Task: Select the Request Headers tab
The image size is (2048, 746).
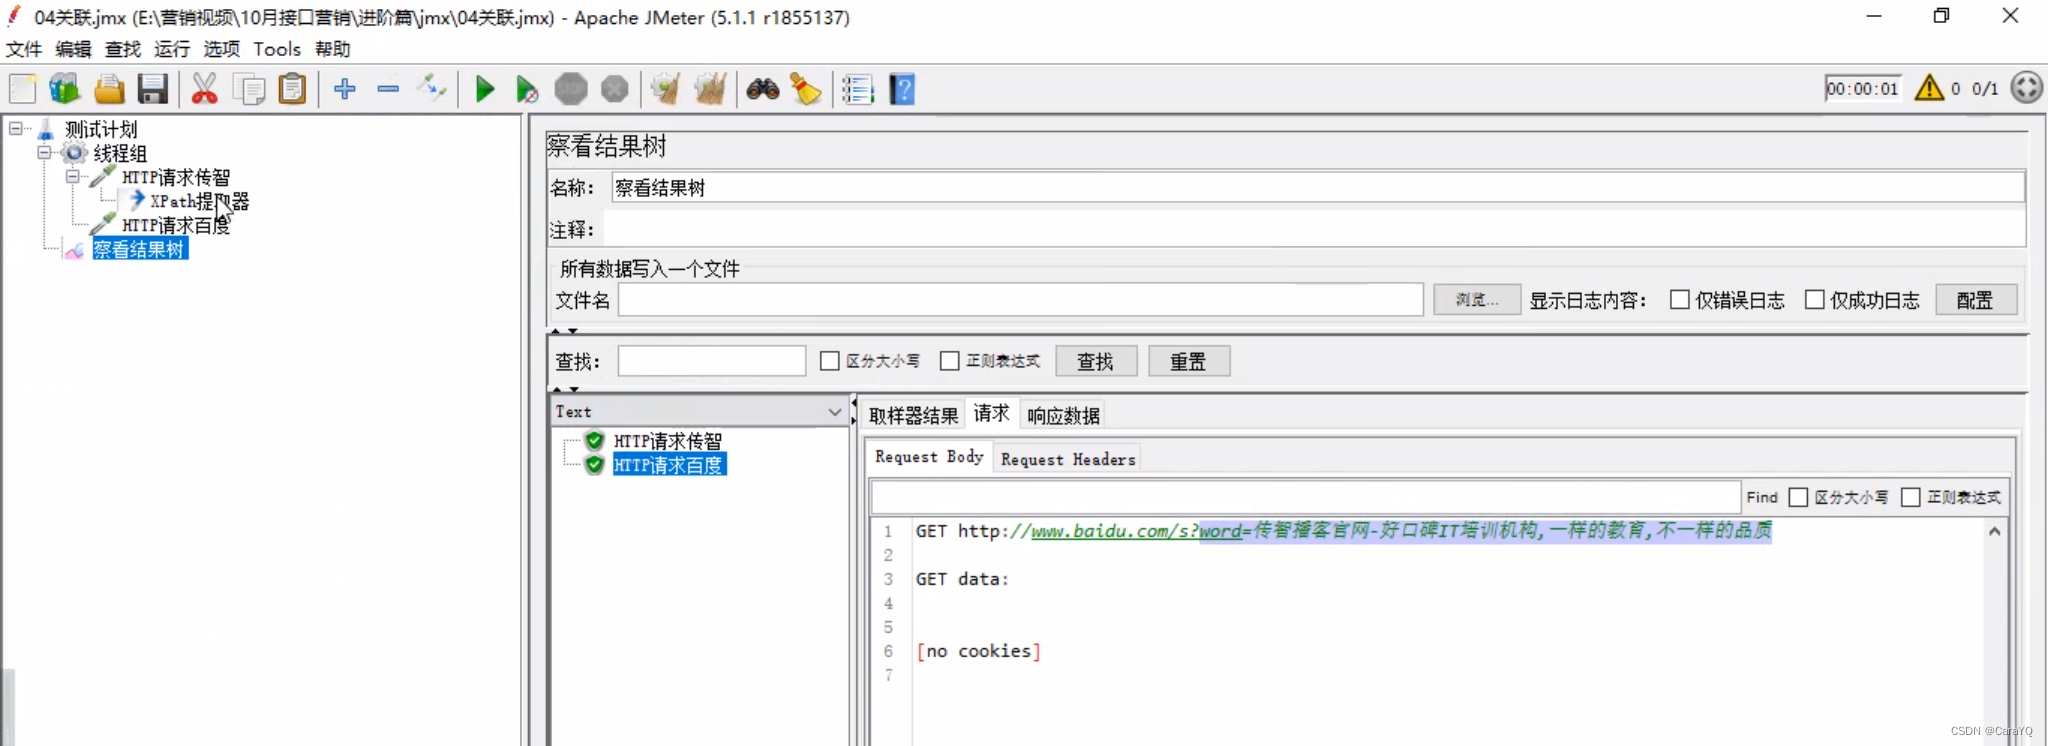Action: pos(1068,459)
